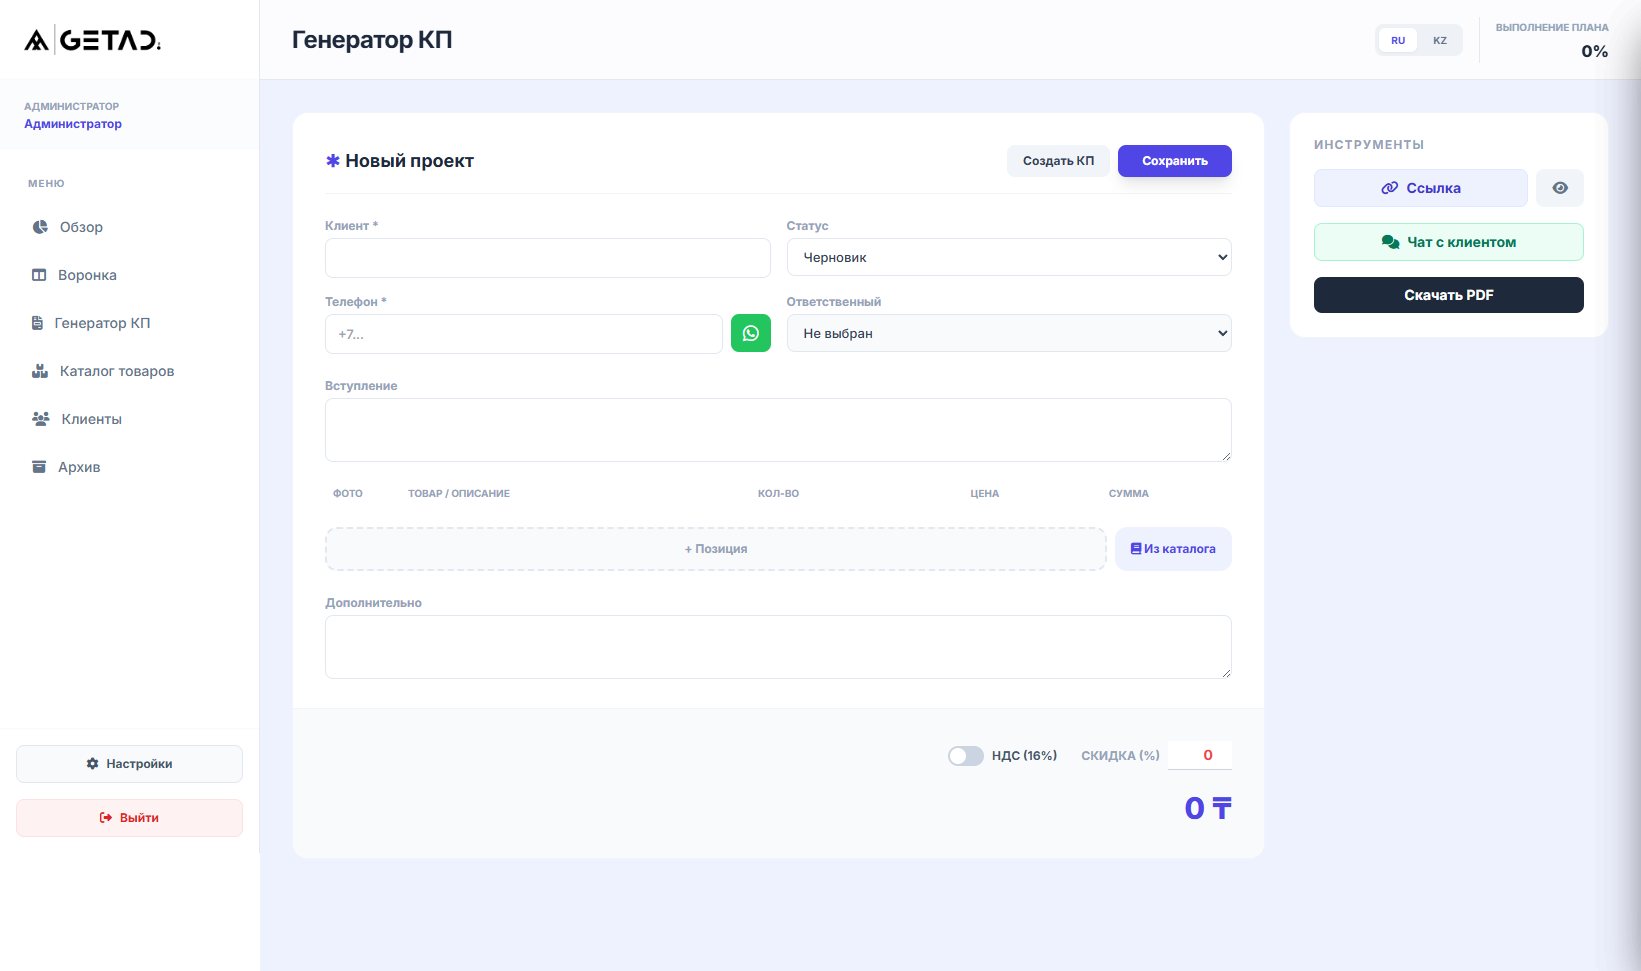The height and width of the screenshot is (971, 1641).
Task: Open settings via the Настройки gear icon
Action: [92, 763]
